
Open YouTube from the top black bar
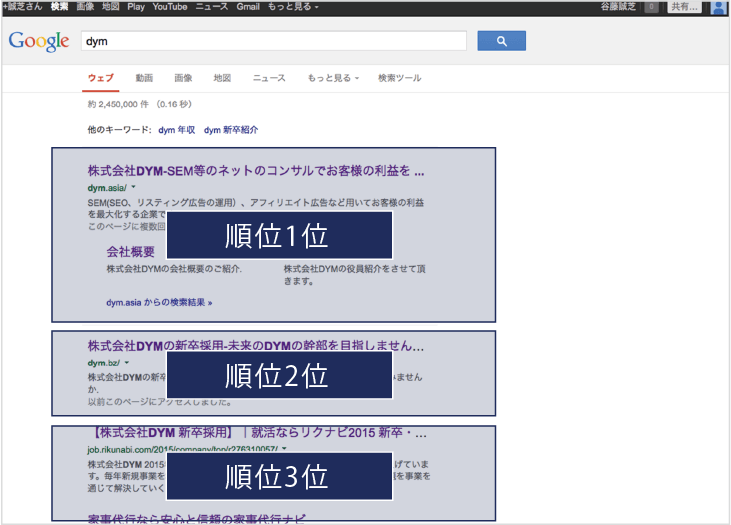169,7
